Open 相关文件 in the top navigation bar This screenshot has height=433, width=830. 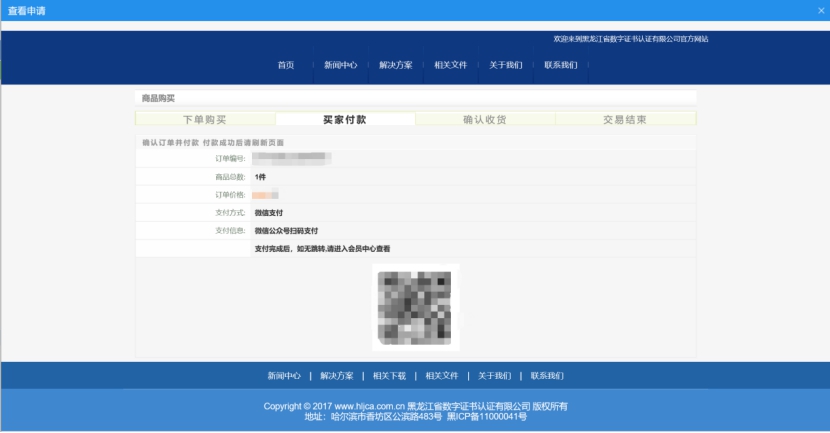(x=451, y=65)
